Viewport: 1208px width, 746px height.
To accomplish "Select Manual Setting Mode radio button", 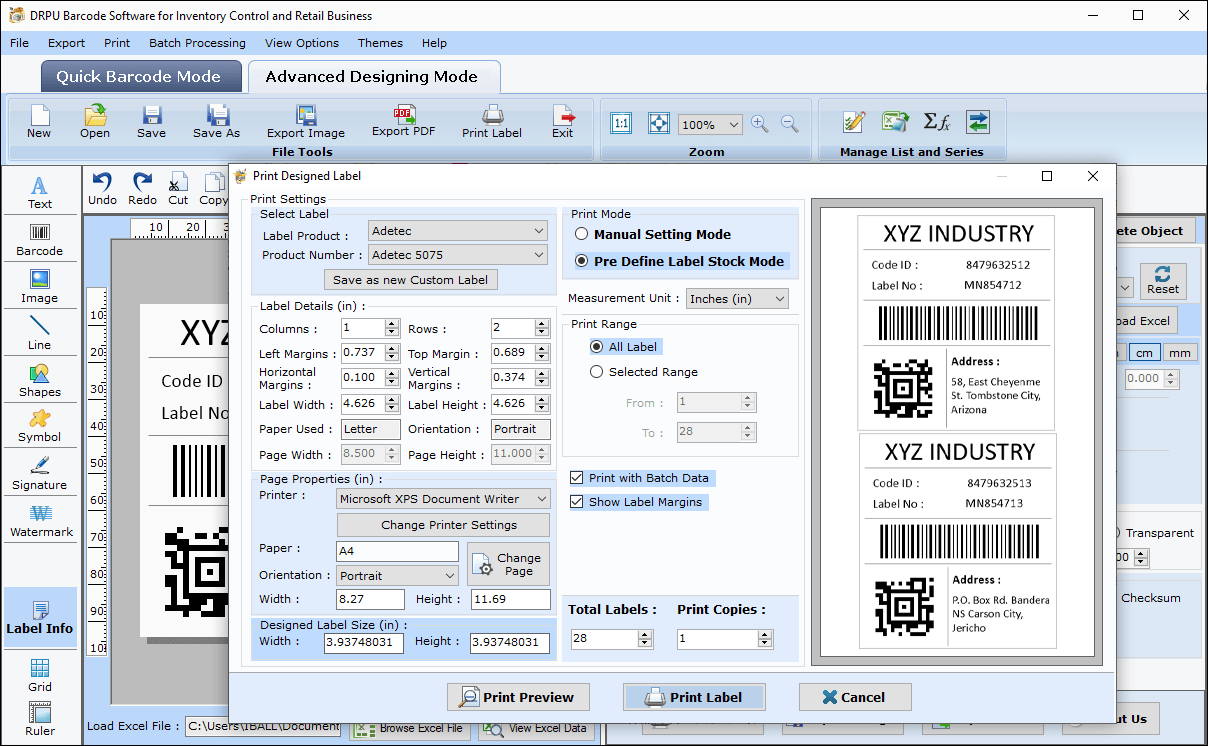I will [582, 234].
